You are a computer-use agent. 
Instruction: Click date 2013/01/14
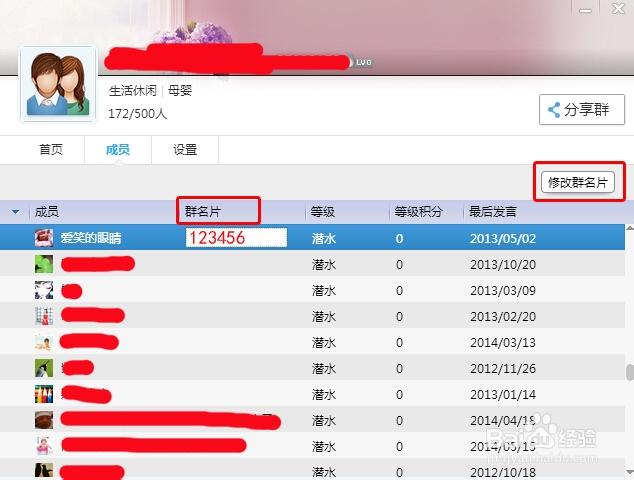pyautogui.click(x=503, y=394)
